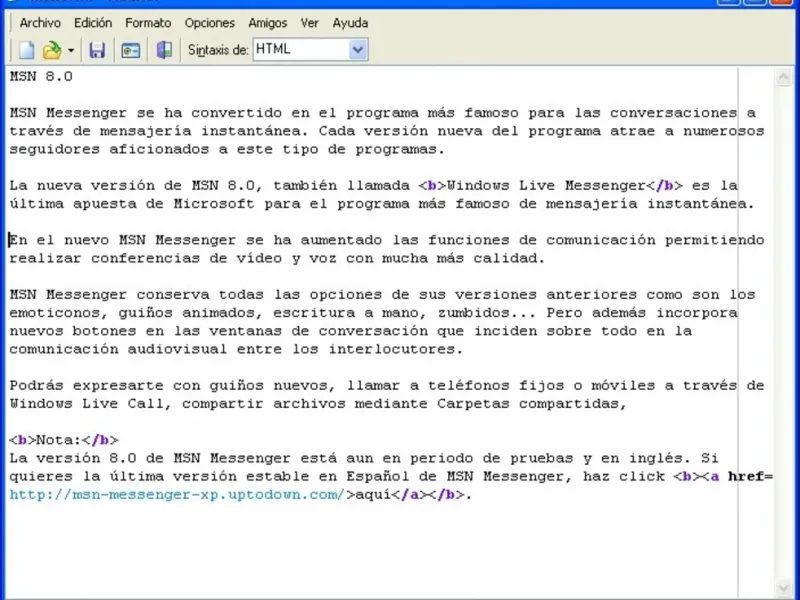Click the msn-messenger-xp.uptodown.com URL text
This screenshot has width=800, height=600.
coord(178,494)
